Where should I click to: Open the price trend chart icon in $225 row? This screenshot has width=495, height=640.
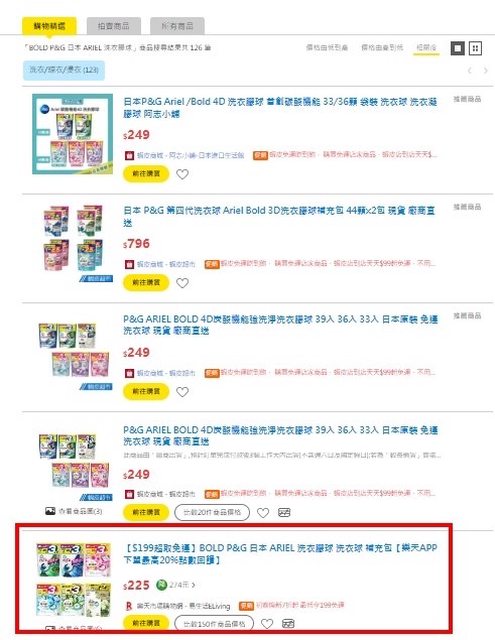pyautogui.click(x=288, y=624)
